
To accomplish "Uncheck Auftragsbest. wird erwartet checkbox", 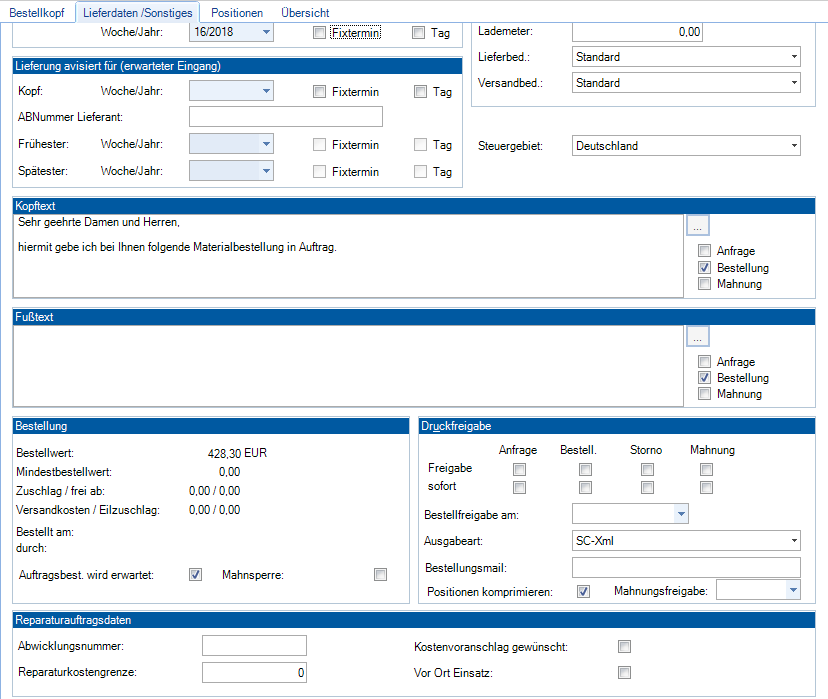I will click(x=196, y=574).
